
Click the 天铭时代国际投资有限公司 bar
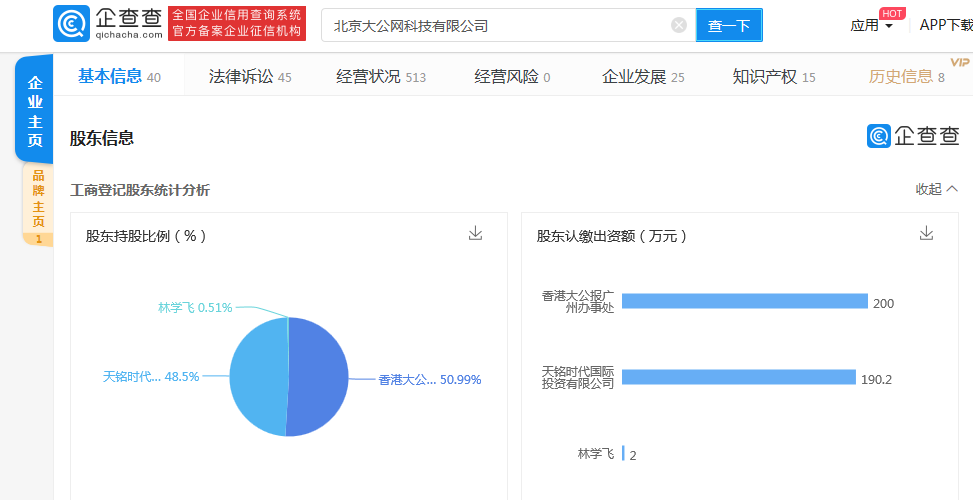point(739,377)
